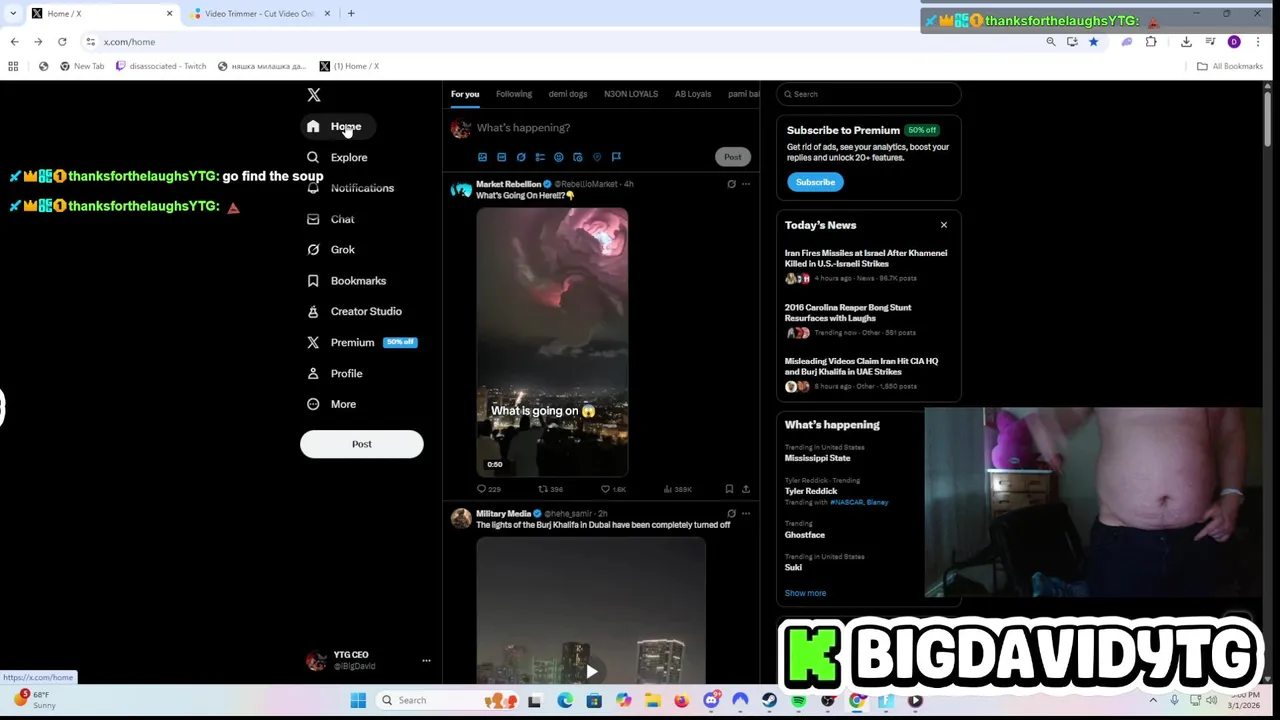Open Chat in the X sidebar
The image size is (1280, 720).
click(330, 219)
